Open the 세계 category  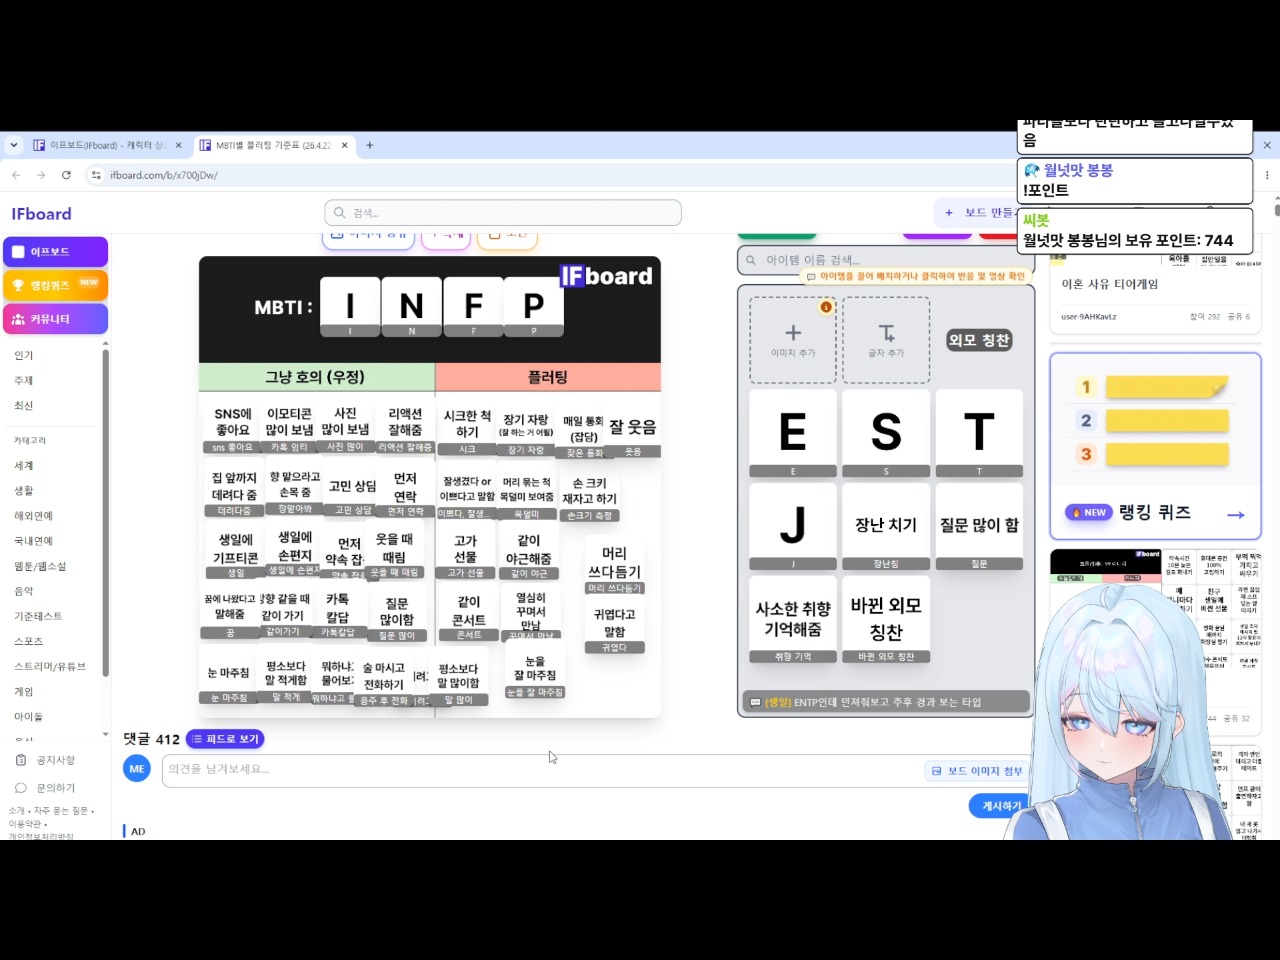click(x=24, y=466)
